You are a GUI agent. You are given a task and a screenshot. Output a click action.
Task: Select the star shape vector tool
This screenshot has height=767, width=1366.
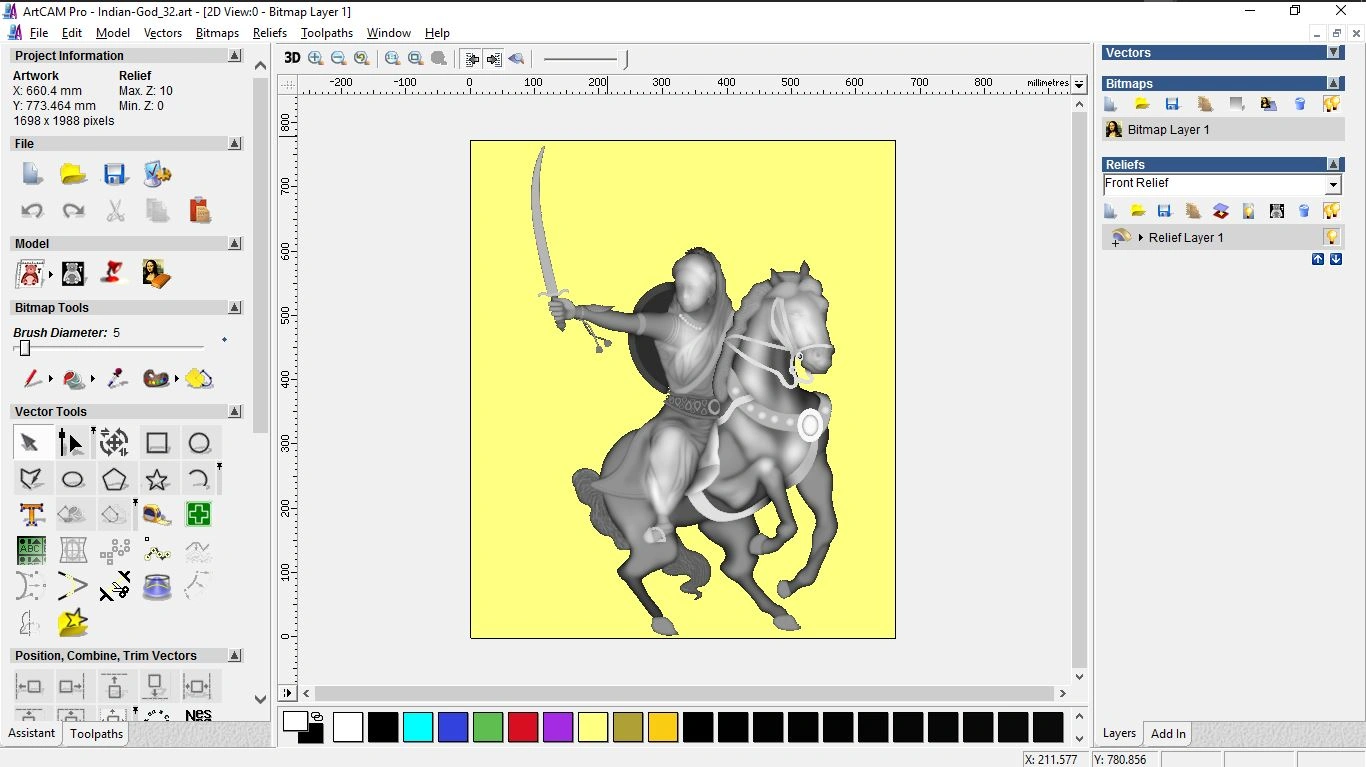(156, 479)
